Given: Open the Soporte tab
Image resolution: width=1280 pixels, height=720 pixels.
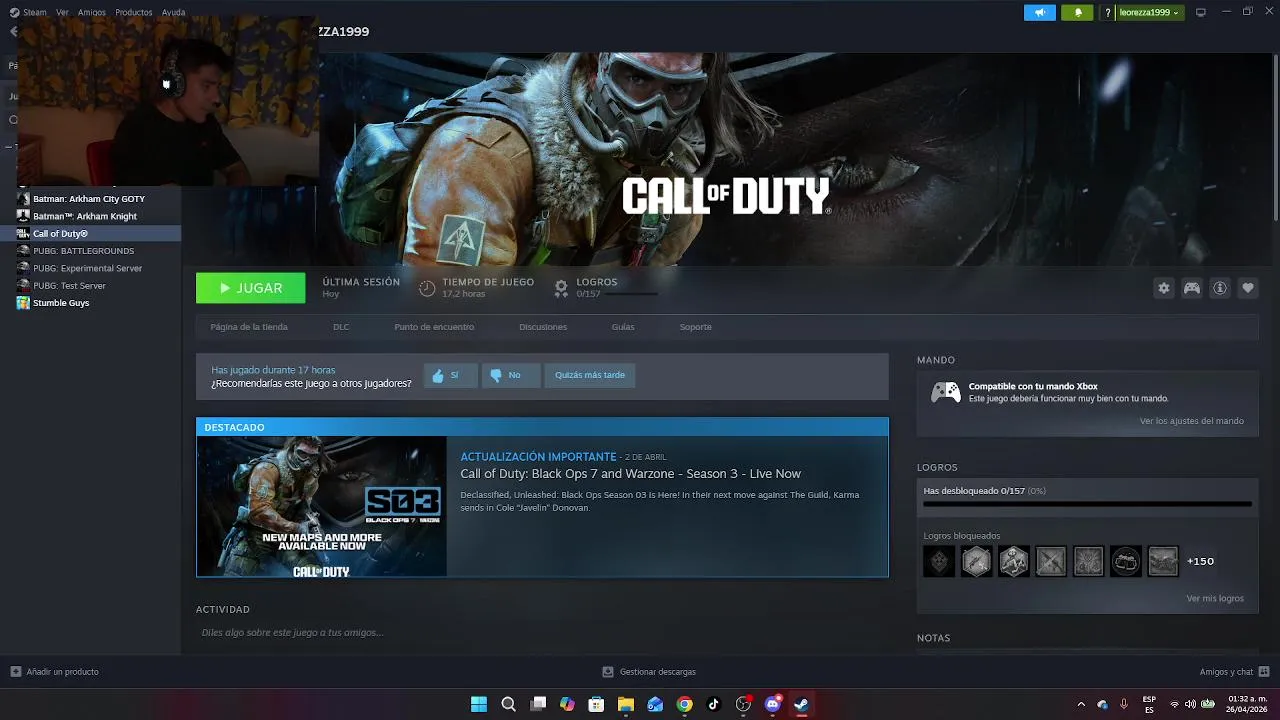Looking at the screenshot, I should 696,327.
